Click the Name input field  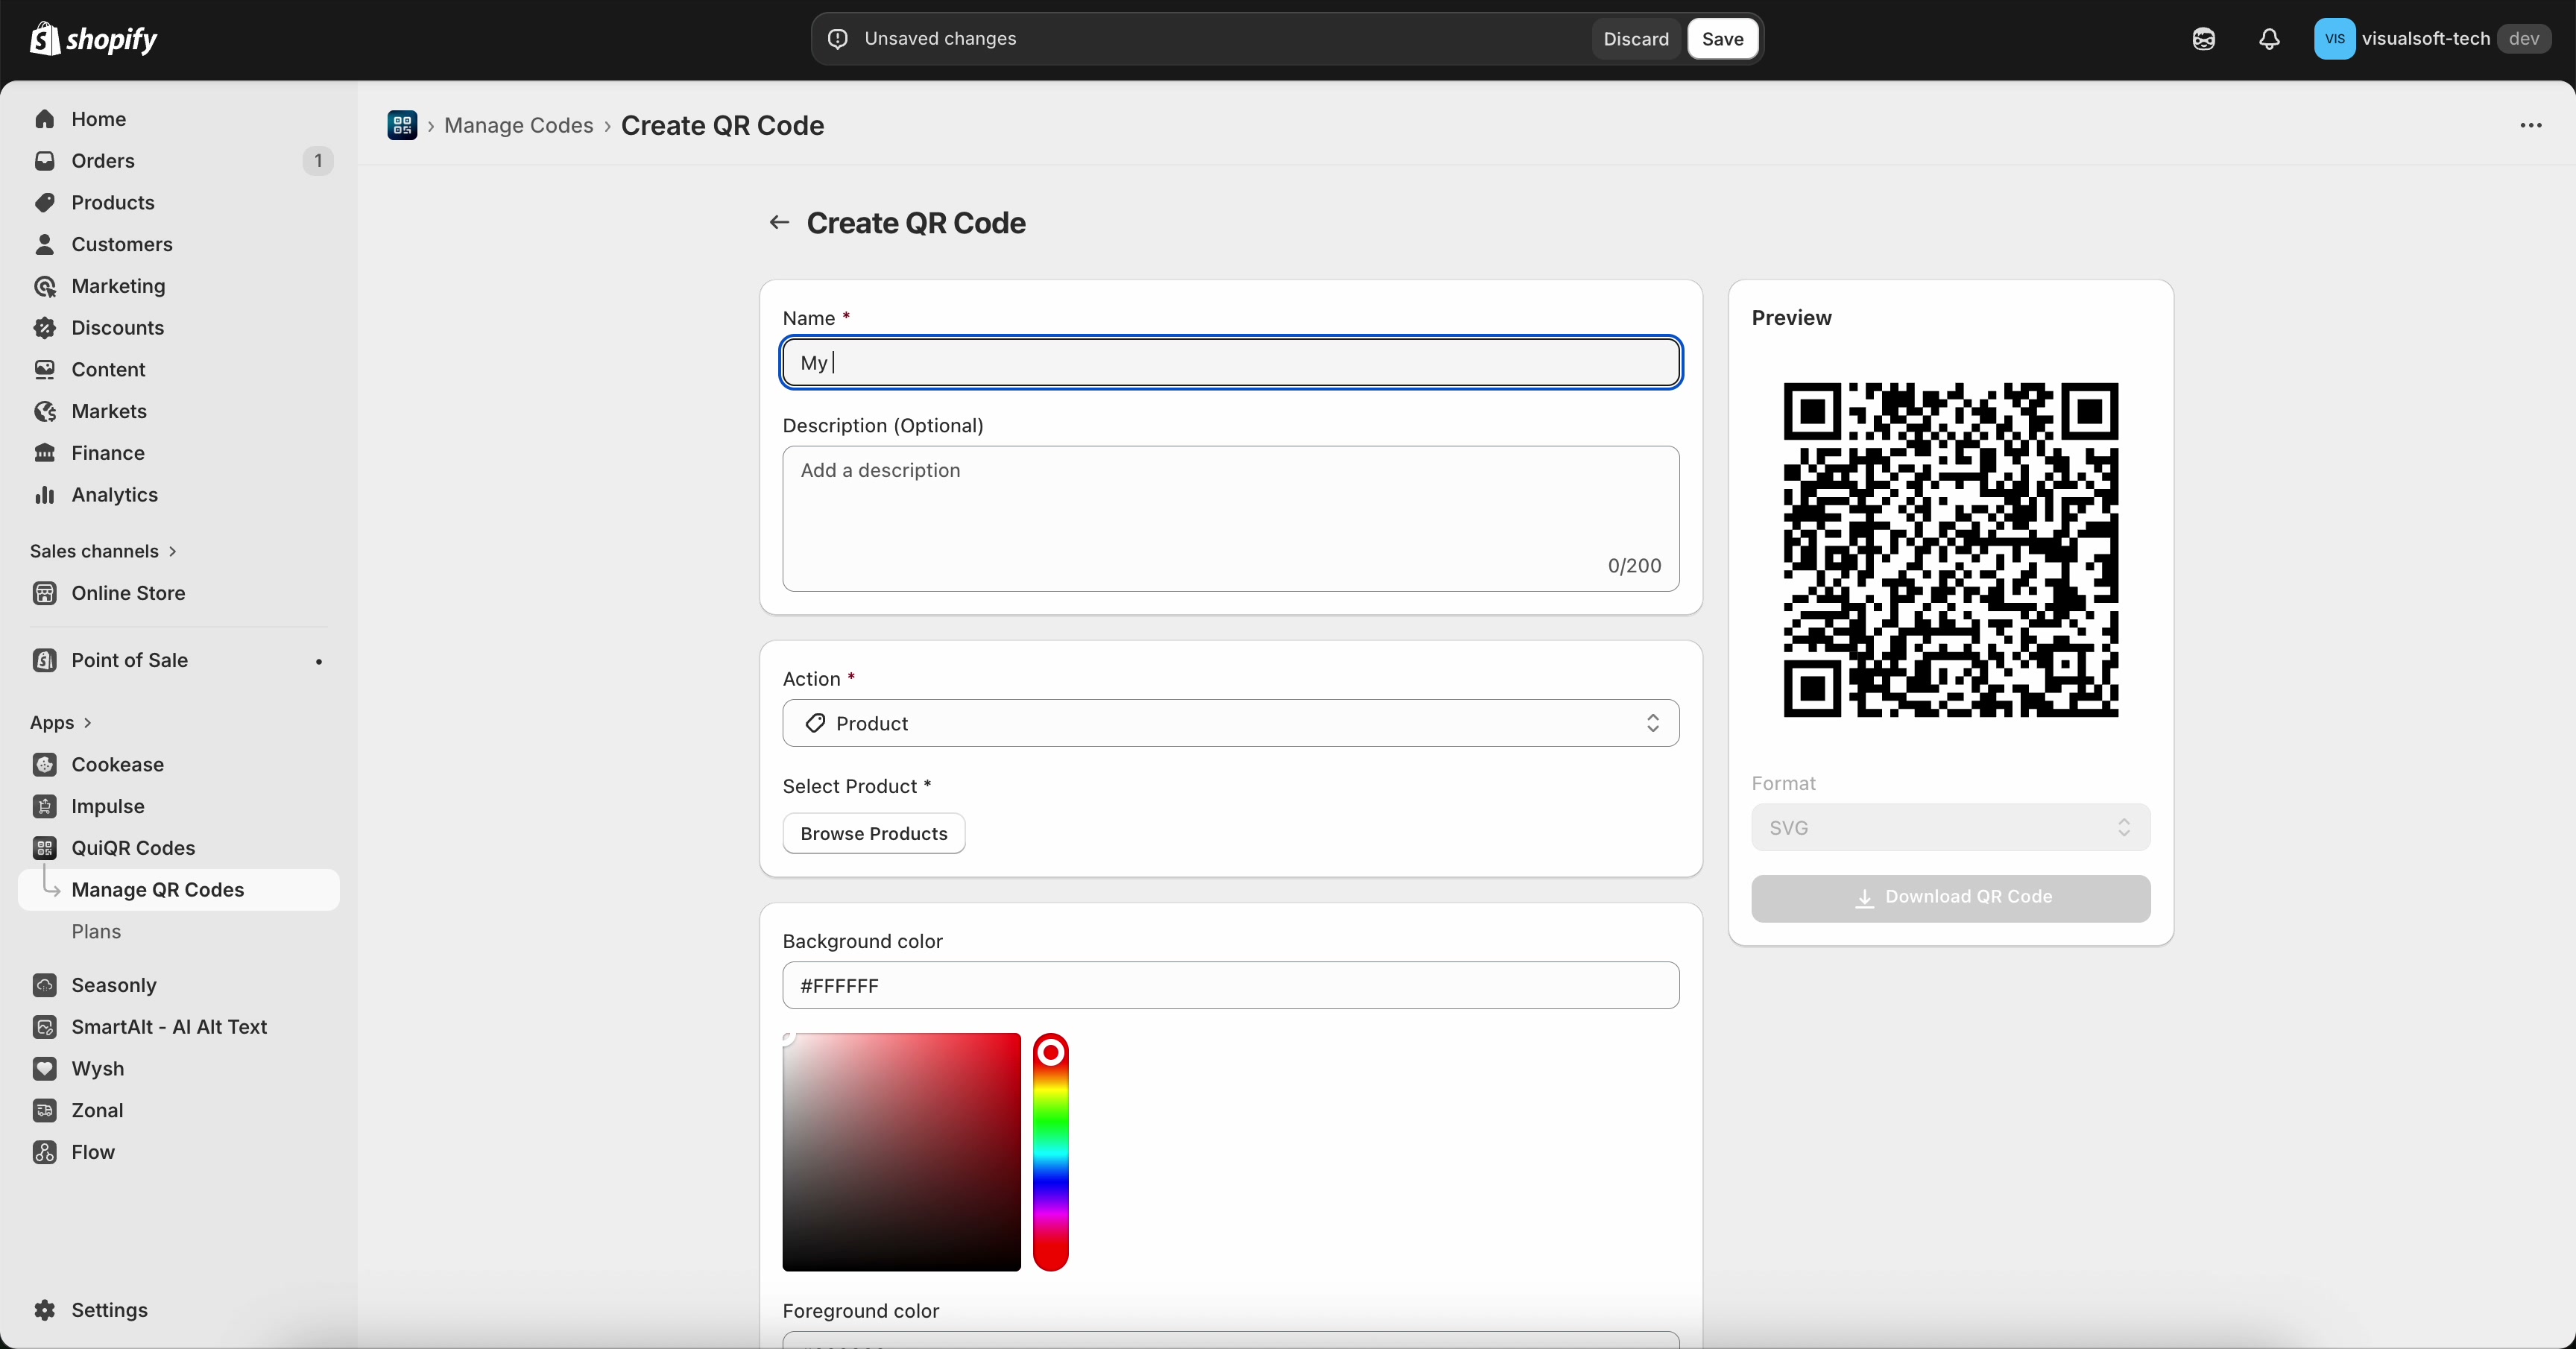click(1230, 362)
